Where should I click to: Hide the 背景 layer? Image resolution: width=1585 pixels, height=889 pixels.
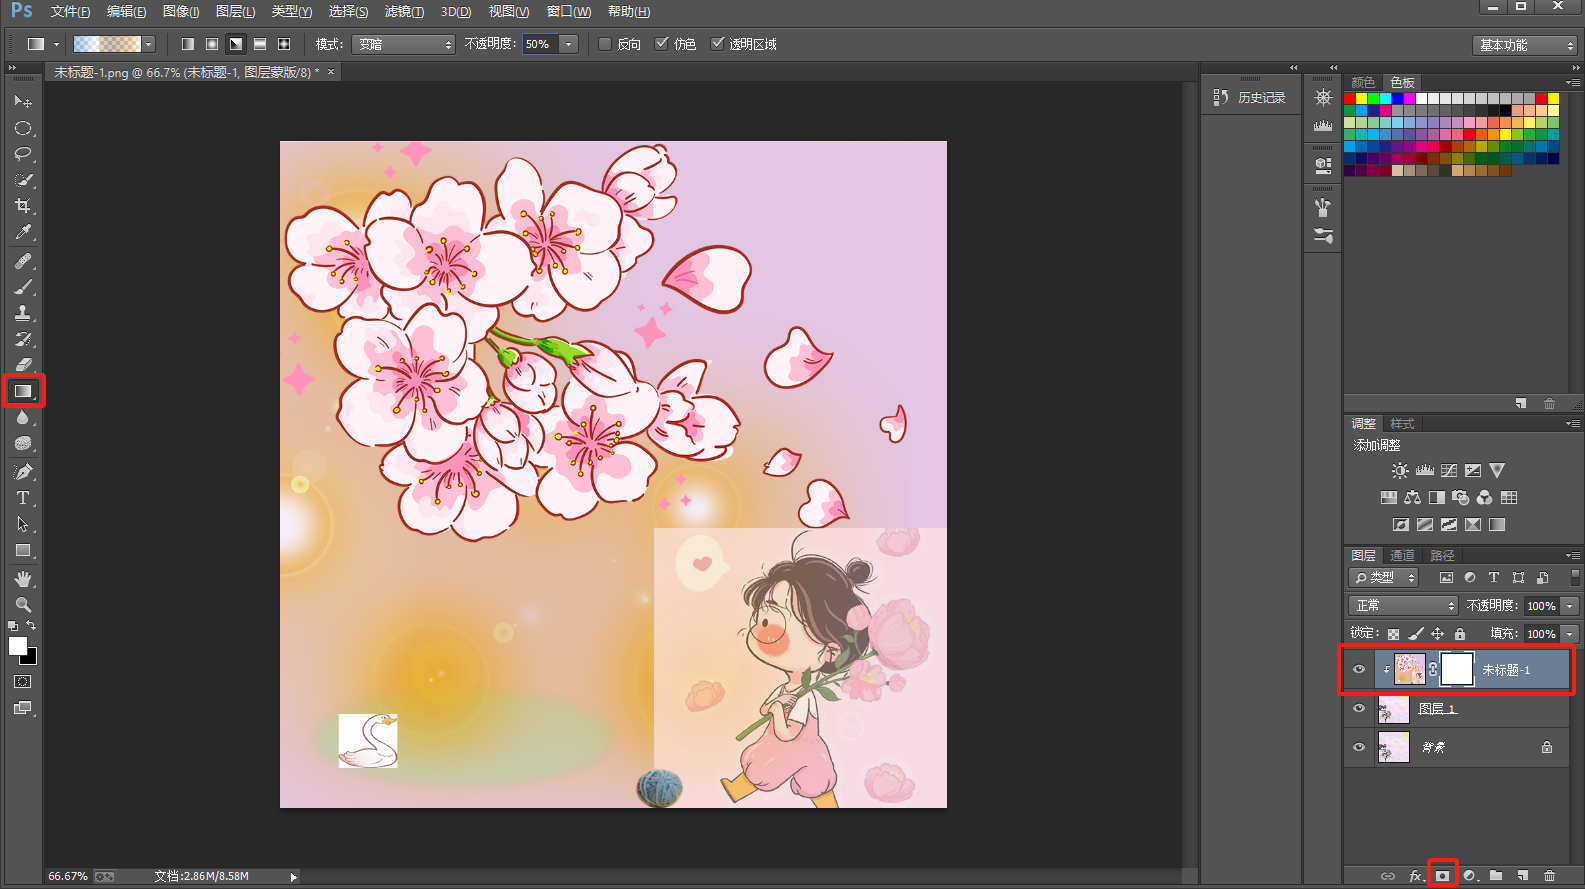coord(1359,747)
